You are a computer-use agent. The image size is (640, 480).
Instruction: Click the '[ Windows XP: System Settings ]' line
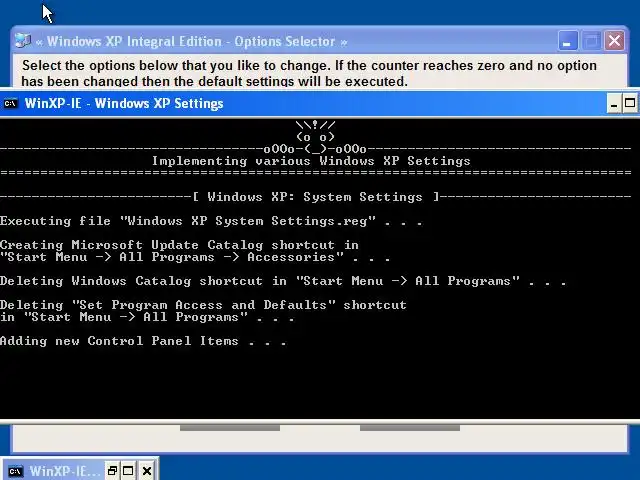point(315,197)
